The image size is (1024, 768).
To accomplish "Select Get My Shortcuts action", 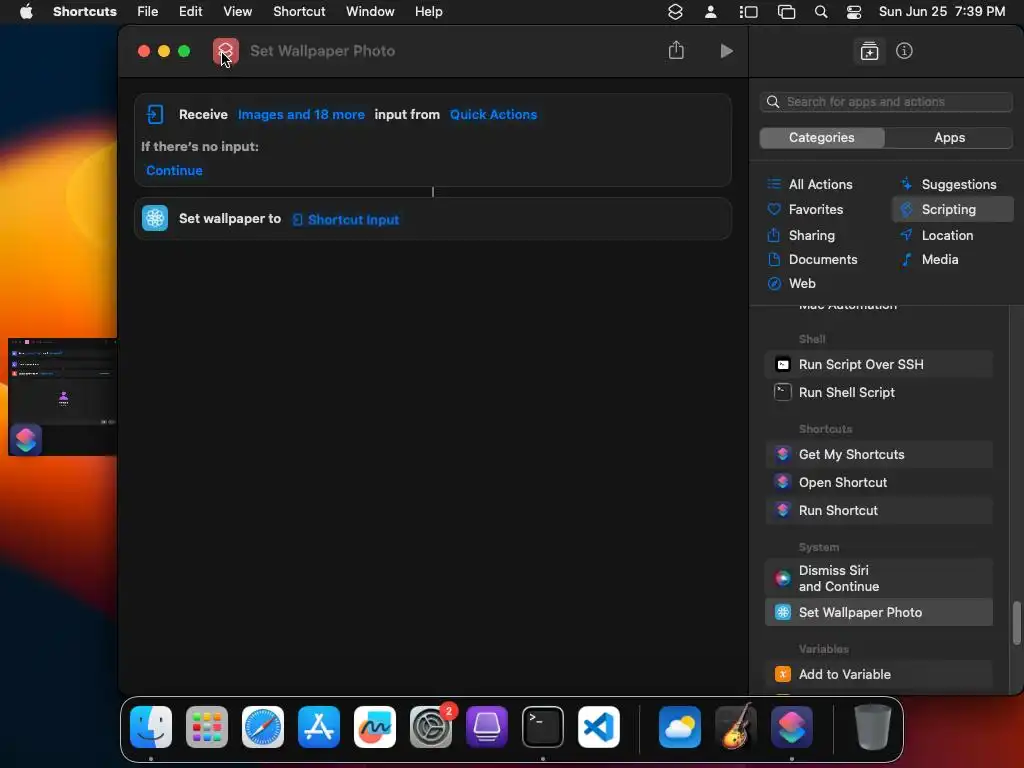I will tap(878, 455).
